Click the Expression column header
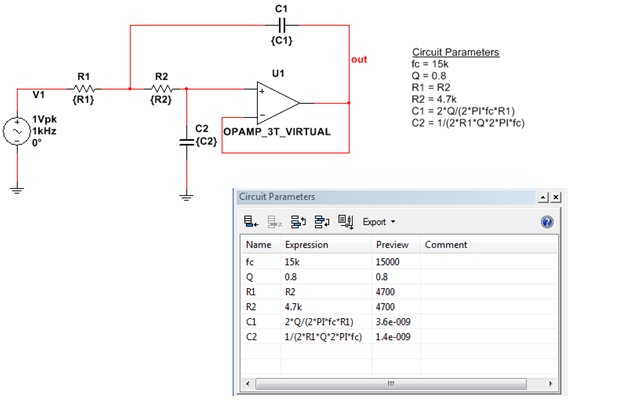Viewport: 623px width, 404px height. [x=306, y=244]
